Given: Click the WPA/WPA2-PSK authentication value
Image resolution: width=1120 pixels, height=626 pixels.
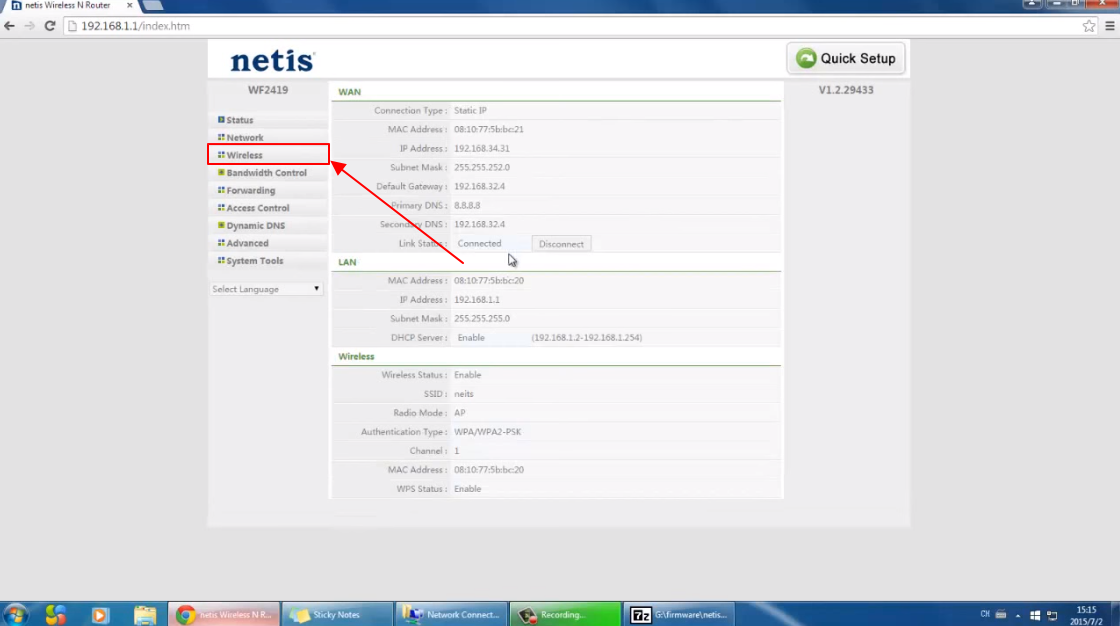Looking at the screenshot, I should [x=487, y=432].
